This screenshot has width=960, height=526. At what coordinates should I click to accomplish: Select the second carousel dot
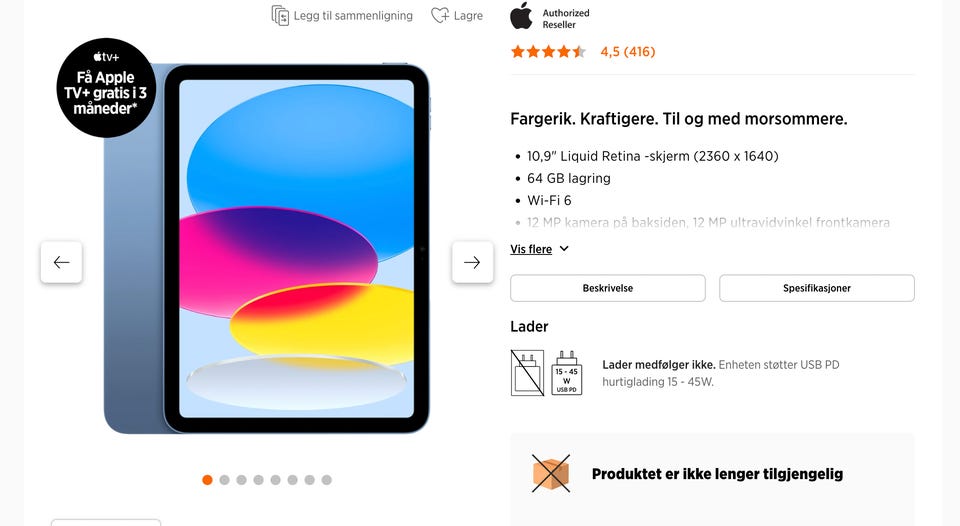click(225, 480)
